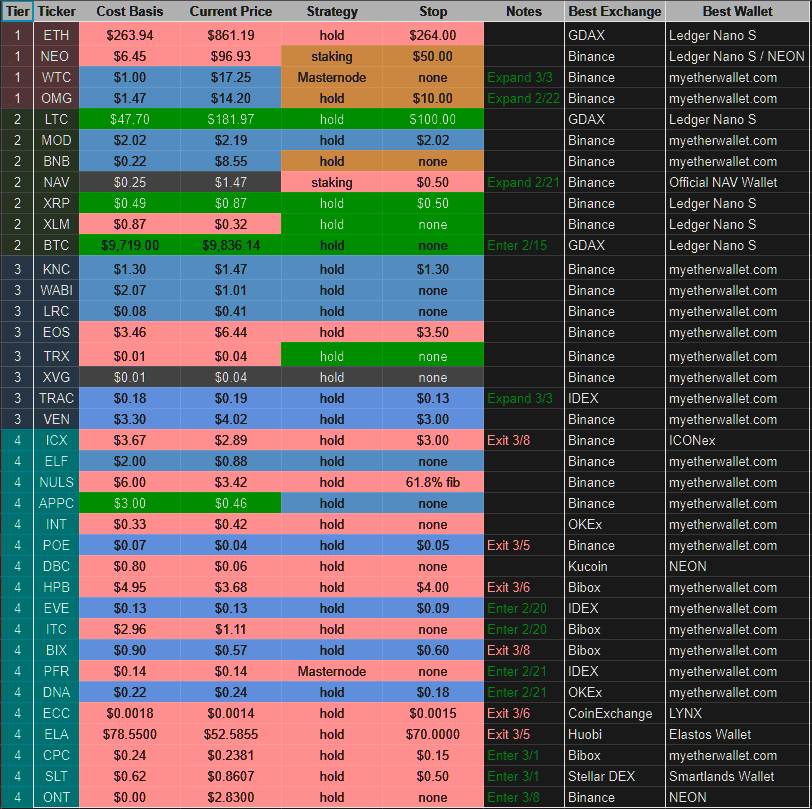Click the Masternode strategy cell in WTC row
Viewport: 812px width, 809px height.
331,77
